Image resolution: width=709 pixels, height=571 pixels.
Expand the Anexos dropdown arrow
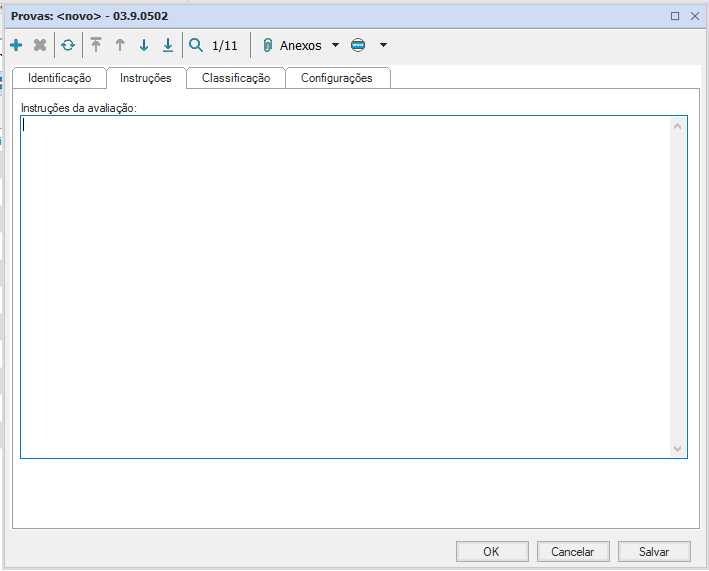point(335,45)
